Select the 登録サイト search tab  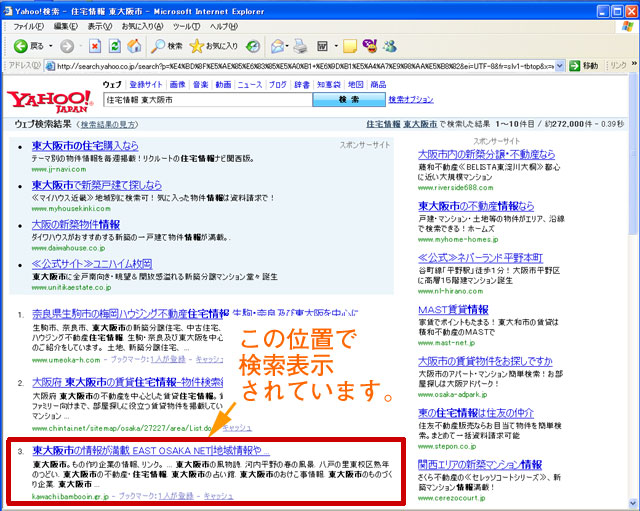point(146,85)
